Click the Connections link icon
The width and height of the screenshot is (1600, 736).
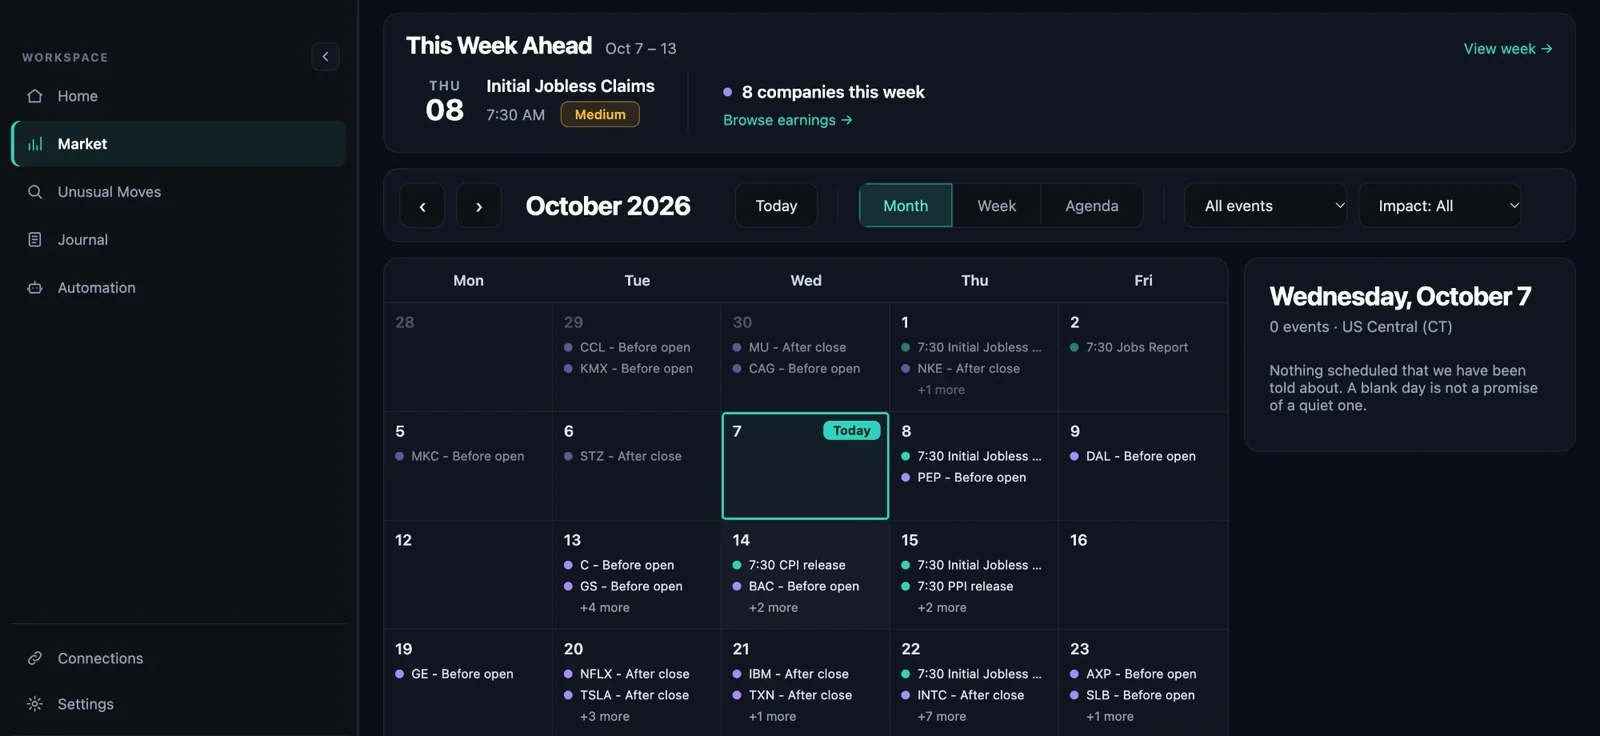coord(35,658)
